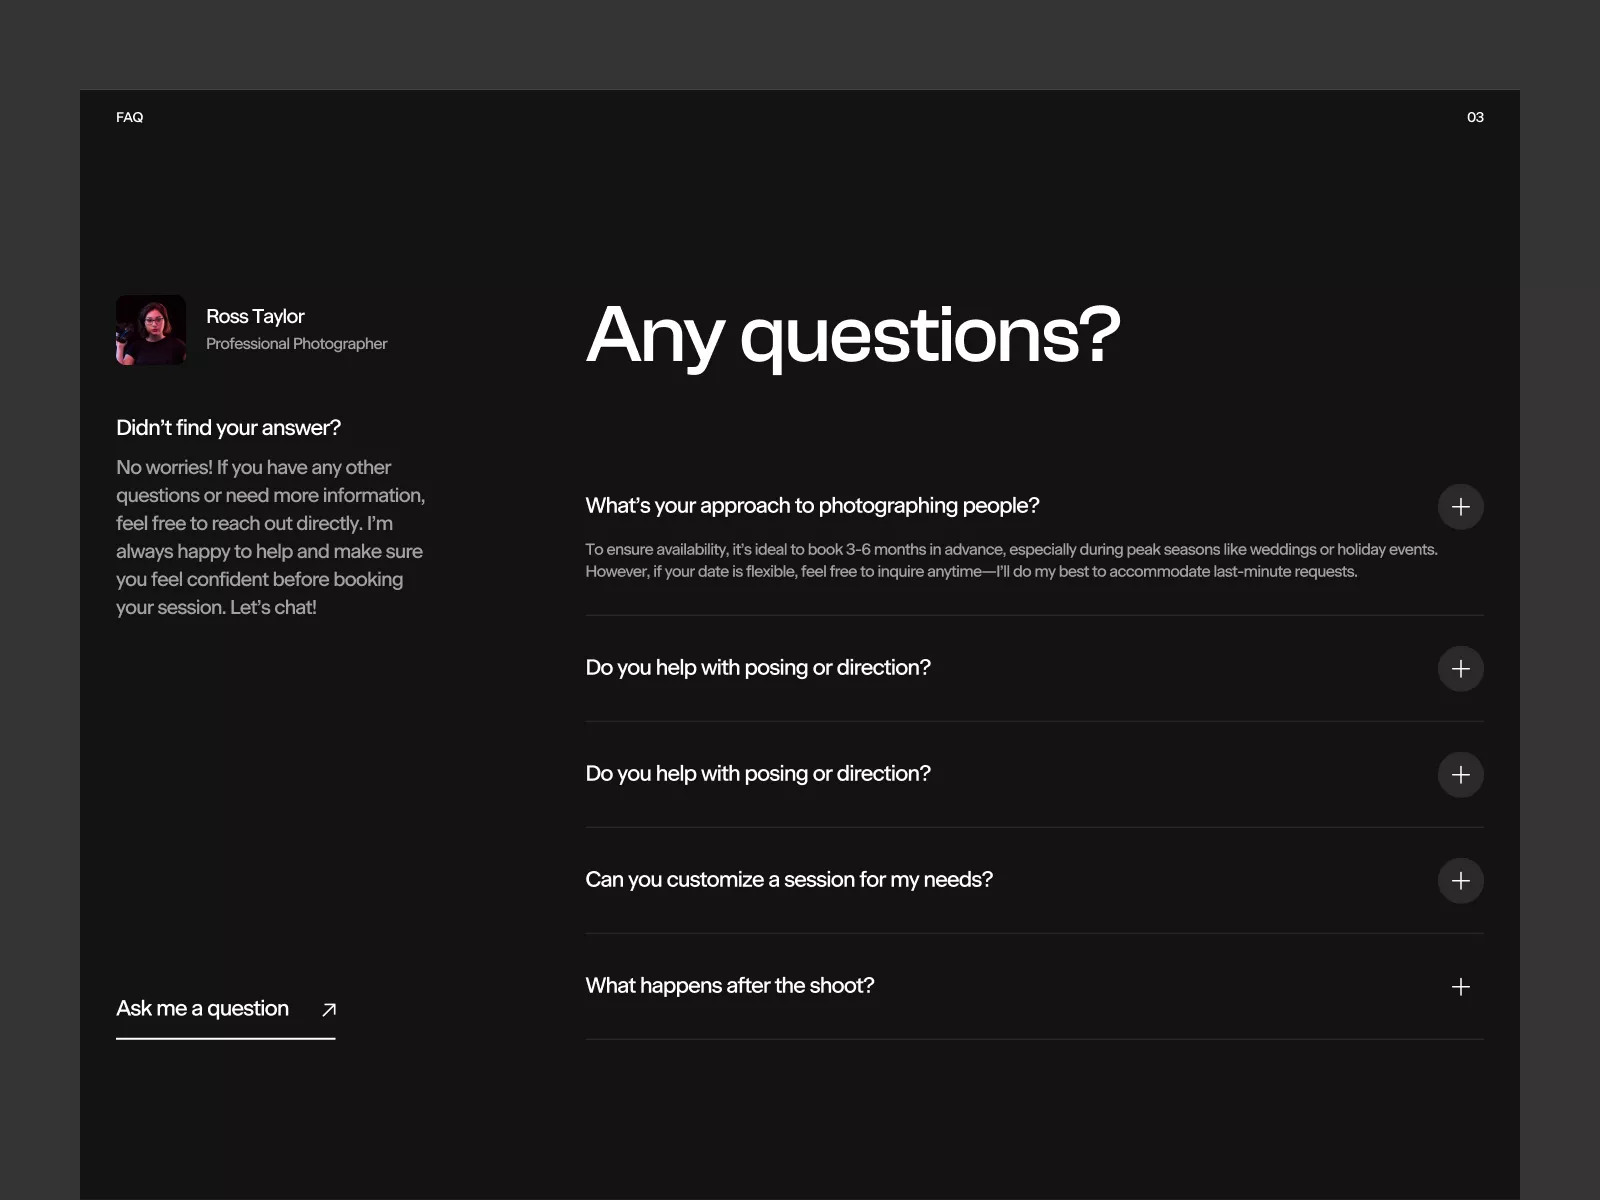The height and width of the screenshot is (1200, 1600).
Task: Select the "FAQ" section label
Action: click(130, 118)
